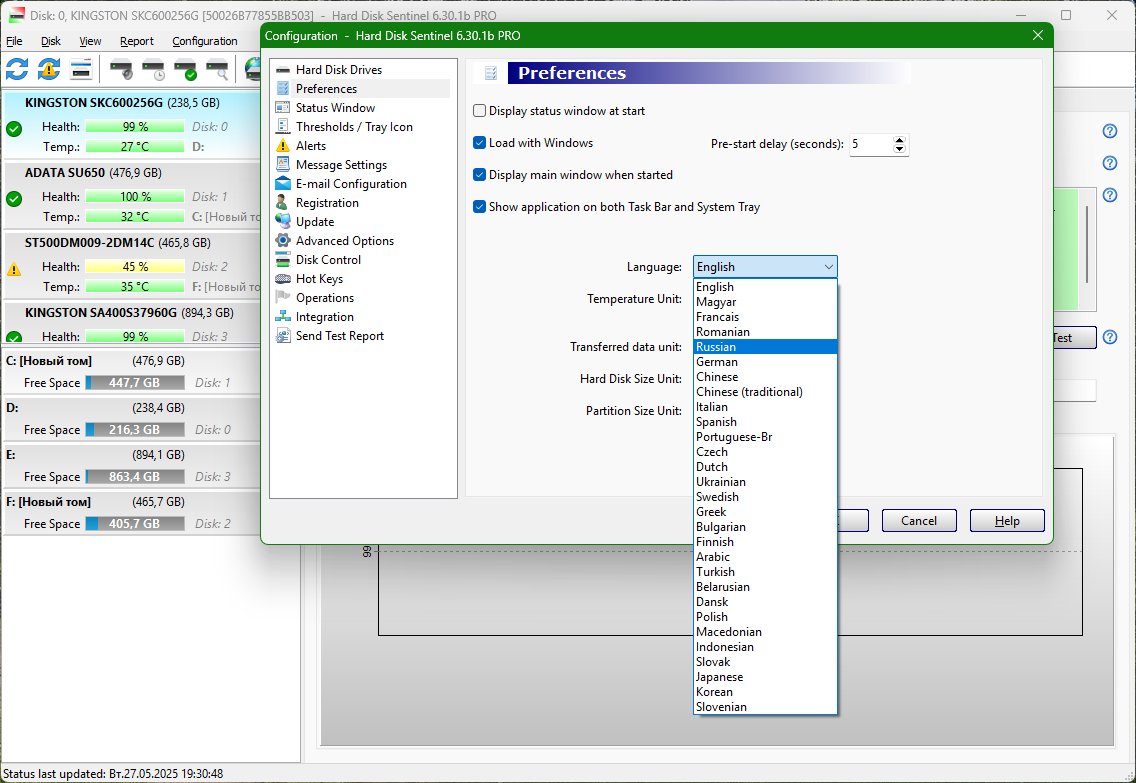Click the blue refresh arrows toolbar icon

click(17, 69)
